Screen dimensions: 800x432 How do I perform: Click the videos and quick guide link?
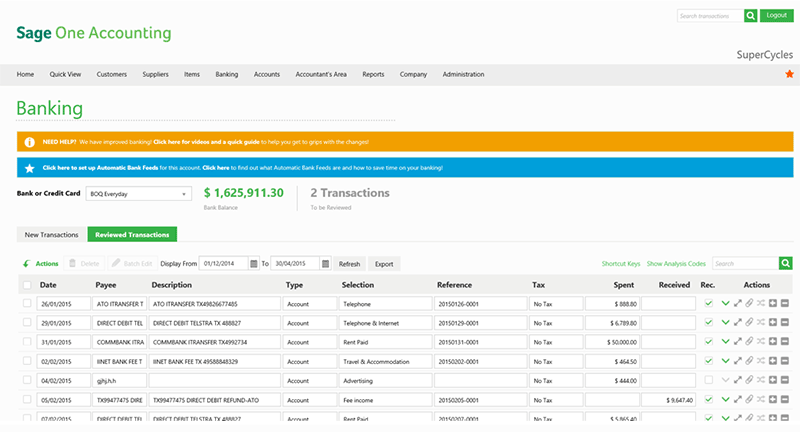tap(206, 142)
